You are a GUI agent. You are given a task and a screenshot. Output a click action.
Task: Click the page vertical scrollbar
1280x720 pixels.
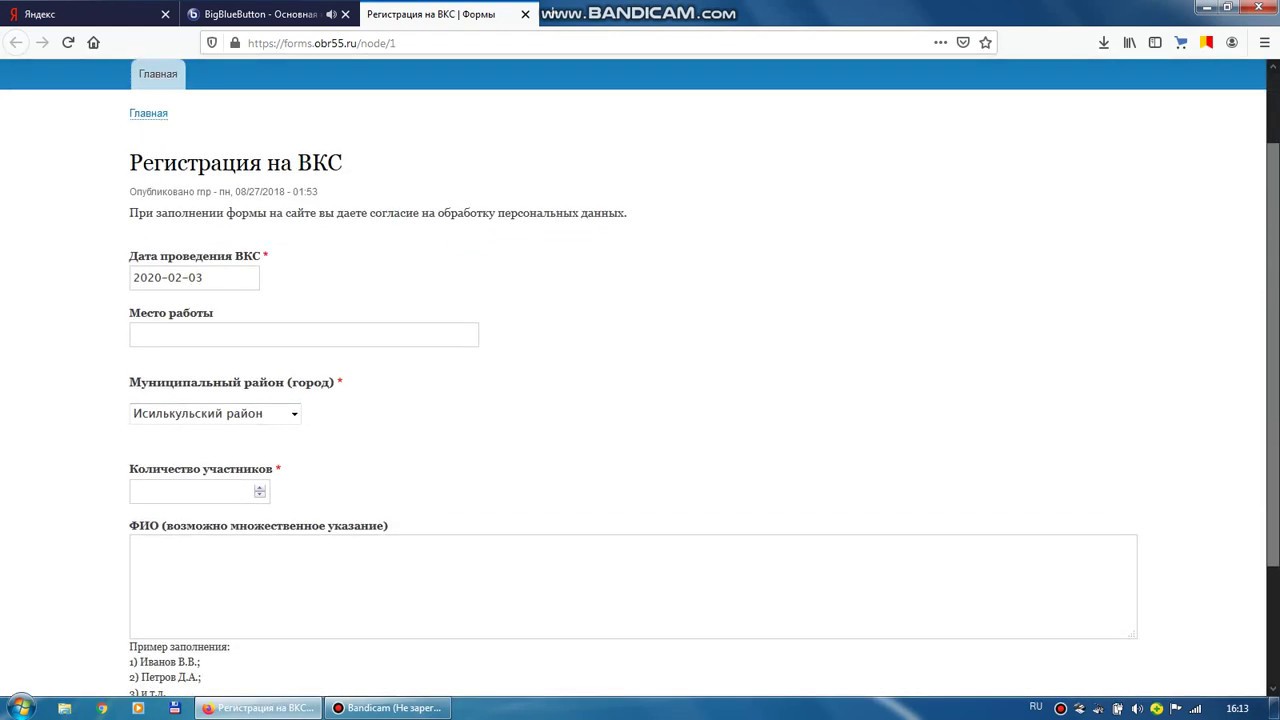click(x=1273, y=355)
